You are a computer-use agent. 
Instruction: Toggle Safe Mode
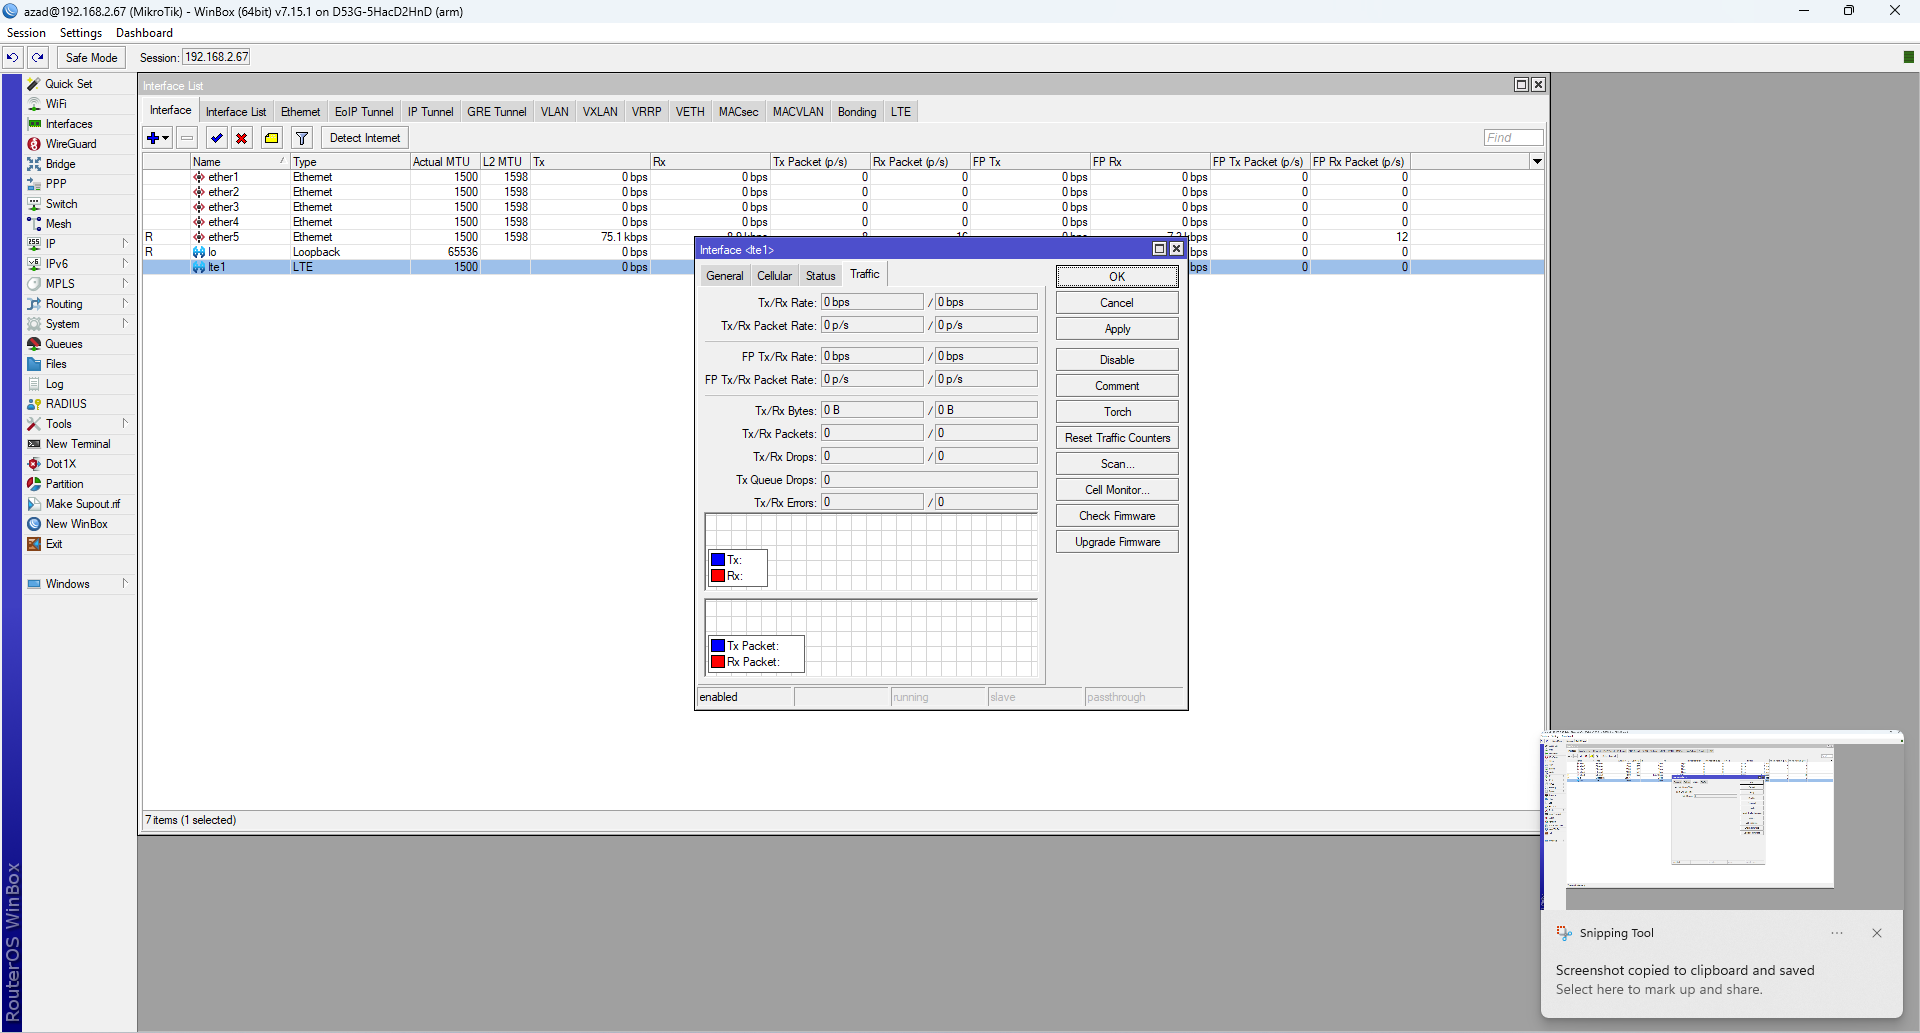(x=91, y=57)
